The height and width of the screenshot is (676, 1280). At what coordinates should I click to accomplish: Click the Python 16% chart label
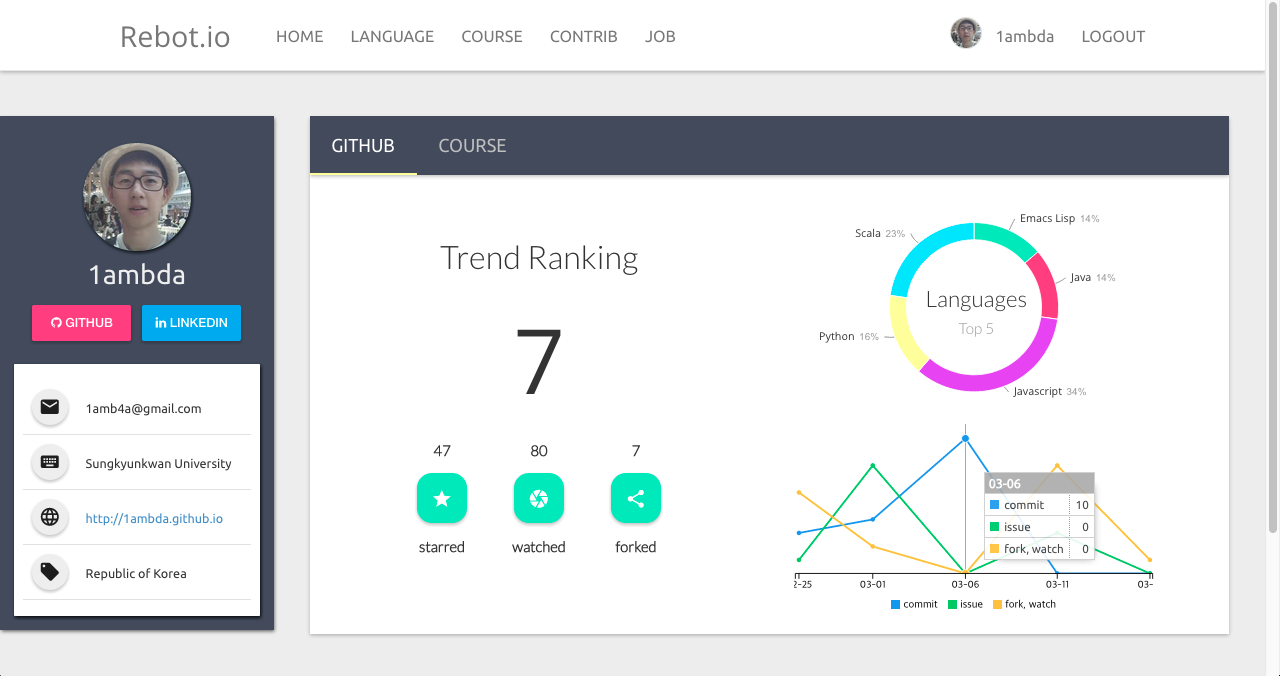[849, 336]
